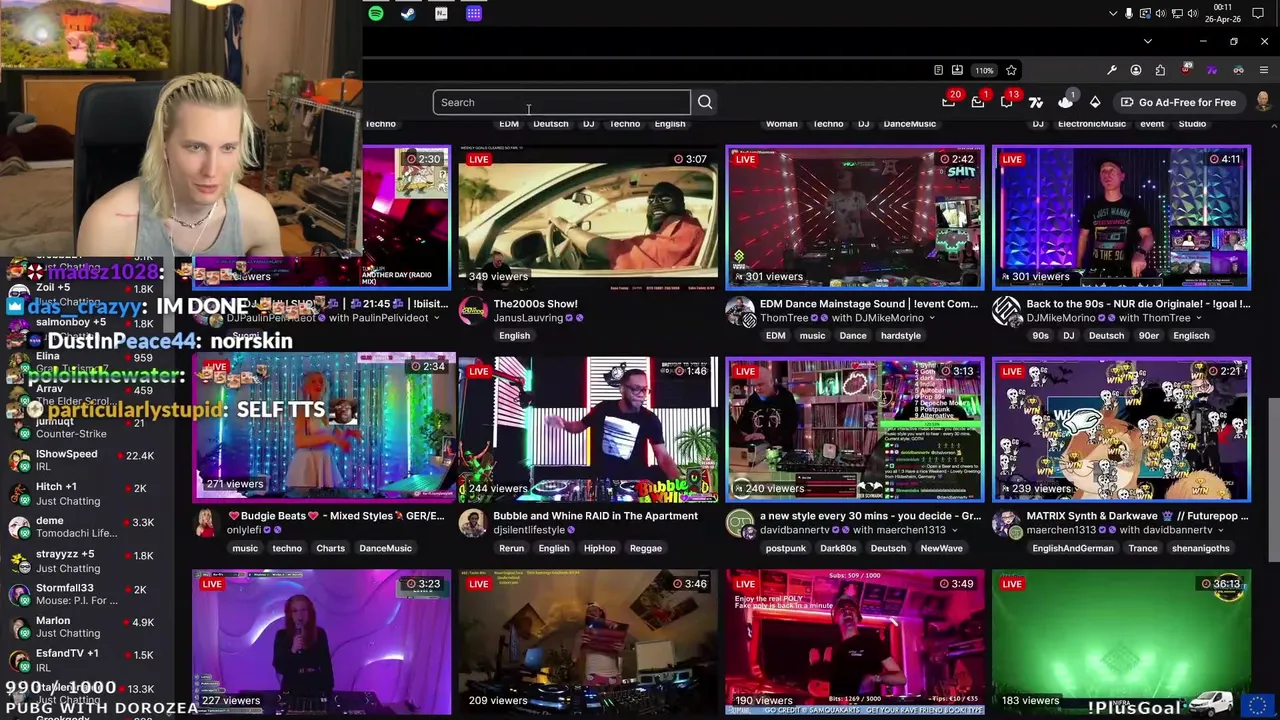
Task: Open Marlon channel in sidebar
Action: pyautogui.click(x=80, y=627)
